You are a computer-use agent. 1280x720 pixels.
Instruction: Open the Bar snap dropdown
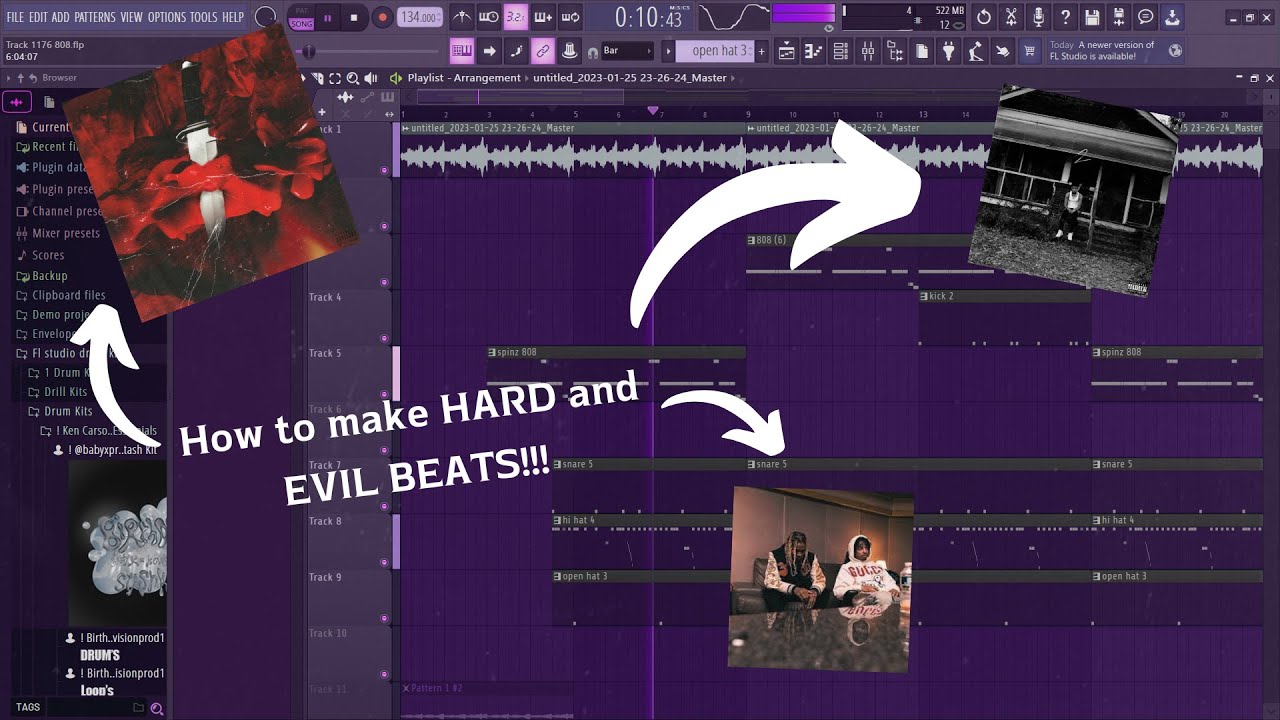(627, 51)
